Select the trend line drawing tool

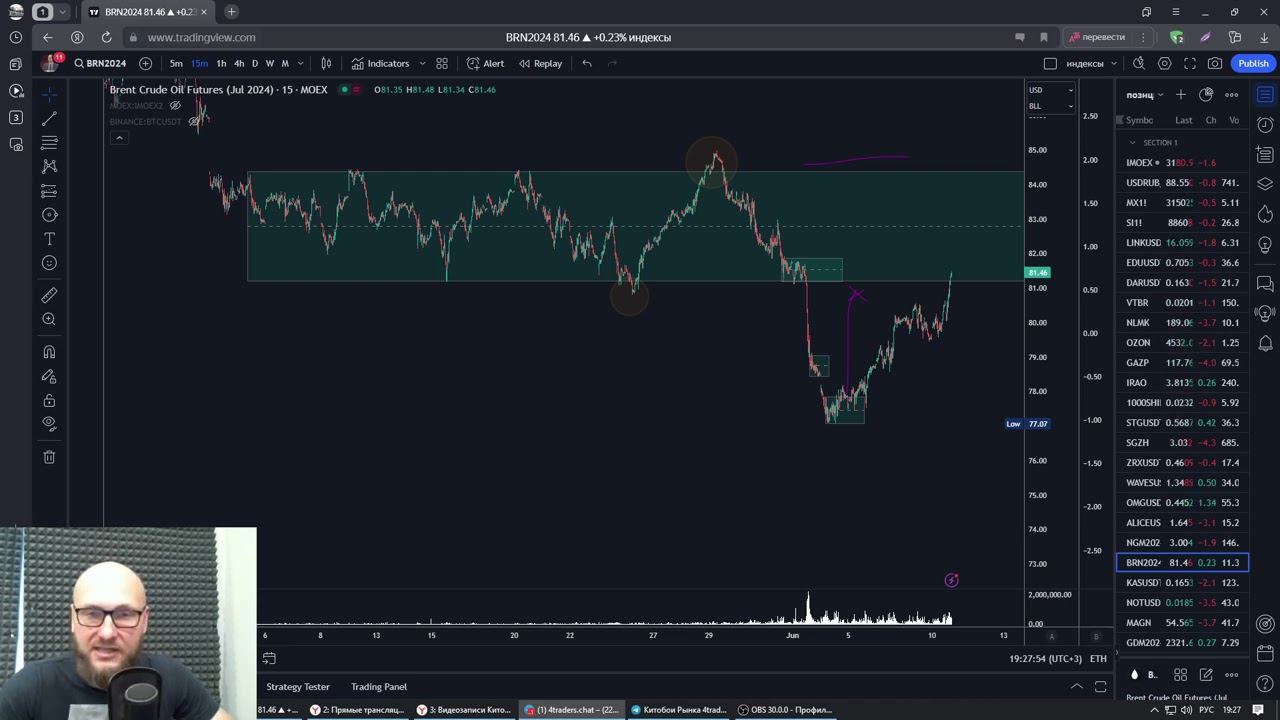pyautogui.click(x=49, y=118)
